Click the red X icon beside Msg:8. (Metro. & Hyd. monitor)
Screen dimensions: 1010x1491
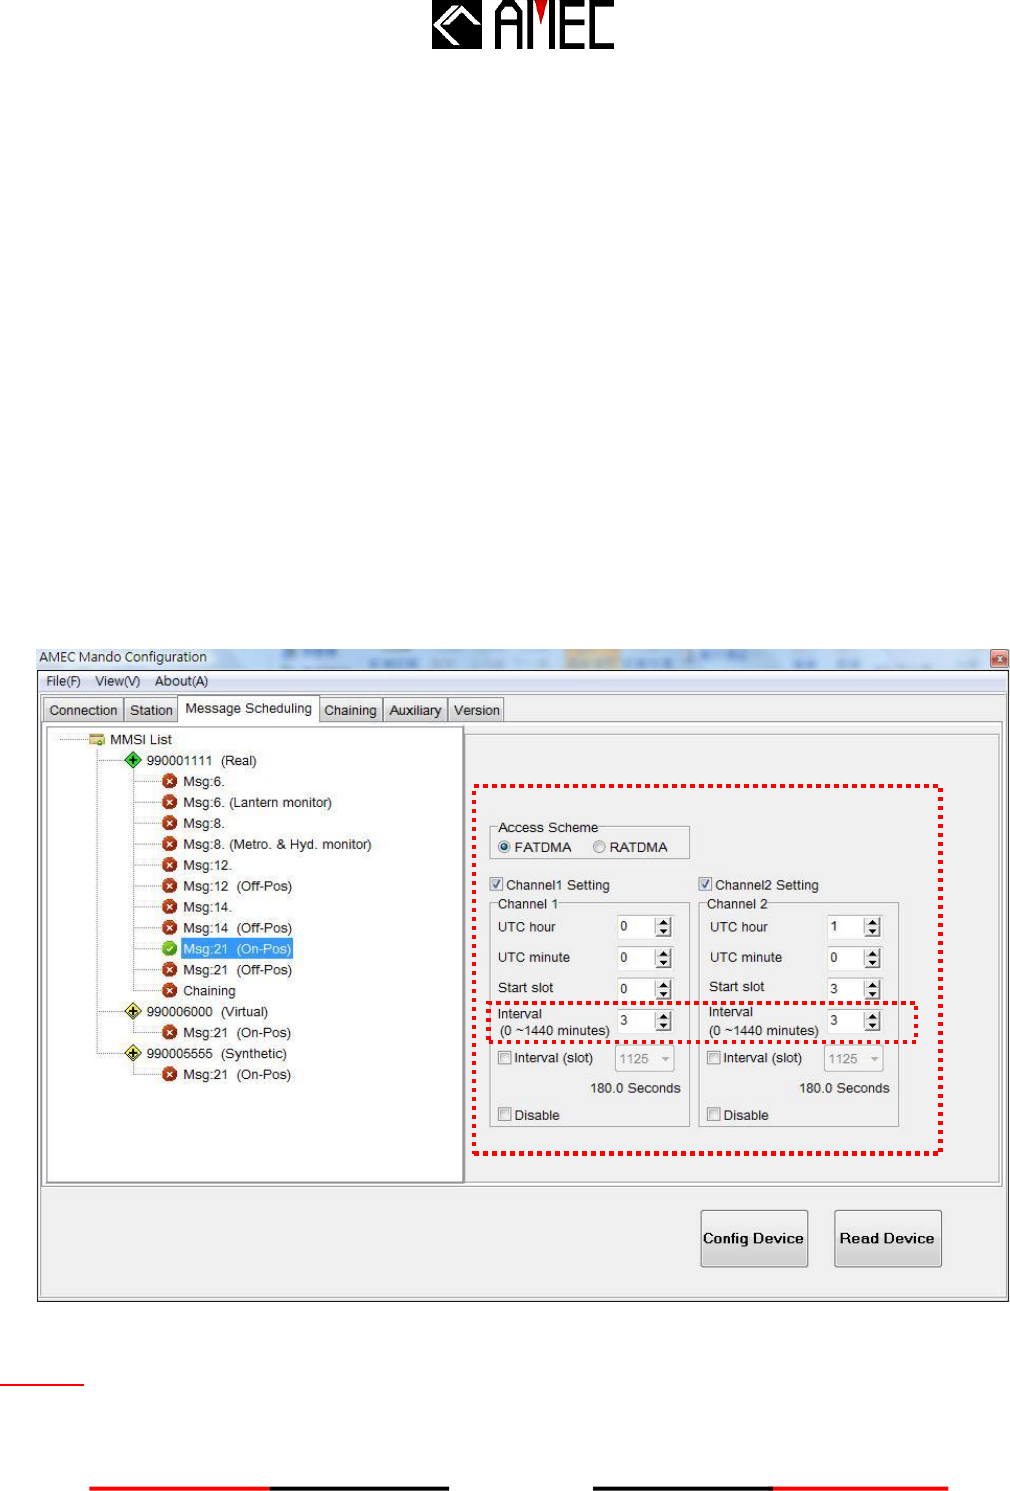(x=170, y=844)
